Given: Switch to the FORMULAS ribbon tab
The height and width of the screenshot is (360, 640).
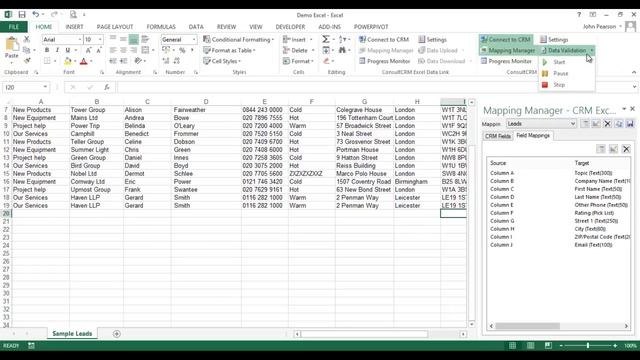Looking at the screenshot, I should point(161,27).
